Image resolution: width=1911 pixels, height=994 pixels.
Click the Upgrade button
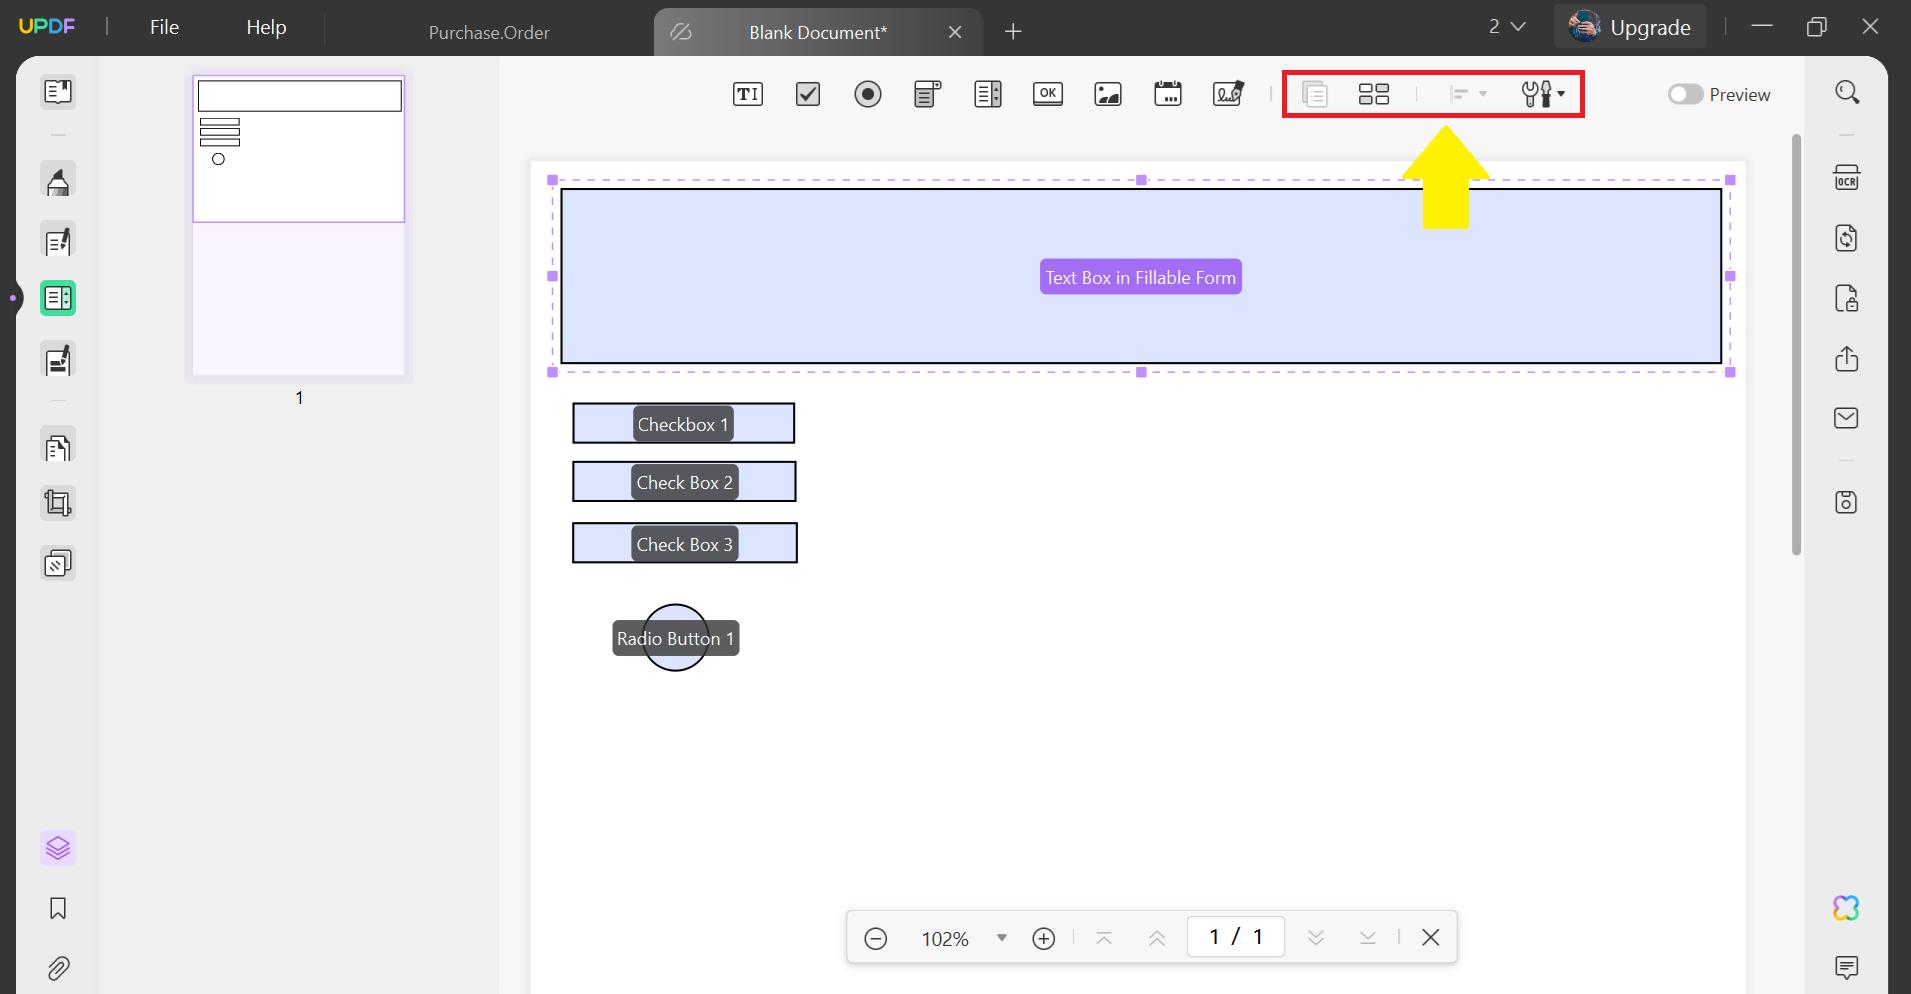(x=1630, y=27)
